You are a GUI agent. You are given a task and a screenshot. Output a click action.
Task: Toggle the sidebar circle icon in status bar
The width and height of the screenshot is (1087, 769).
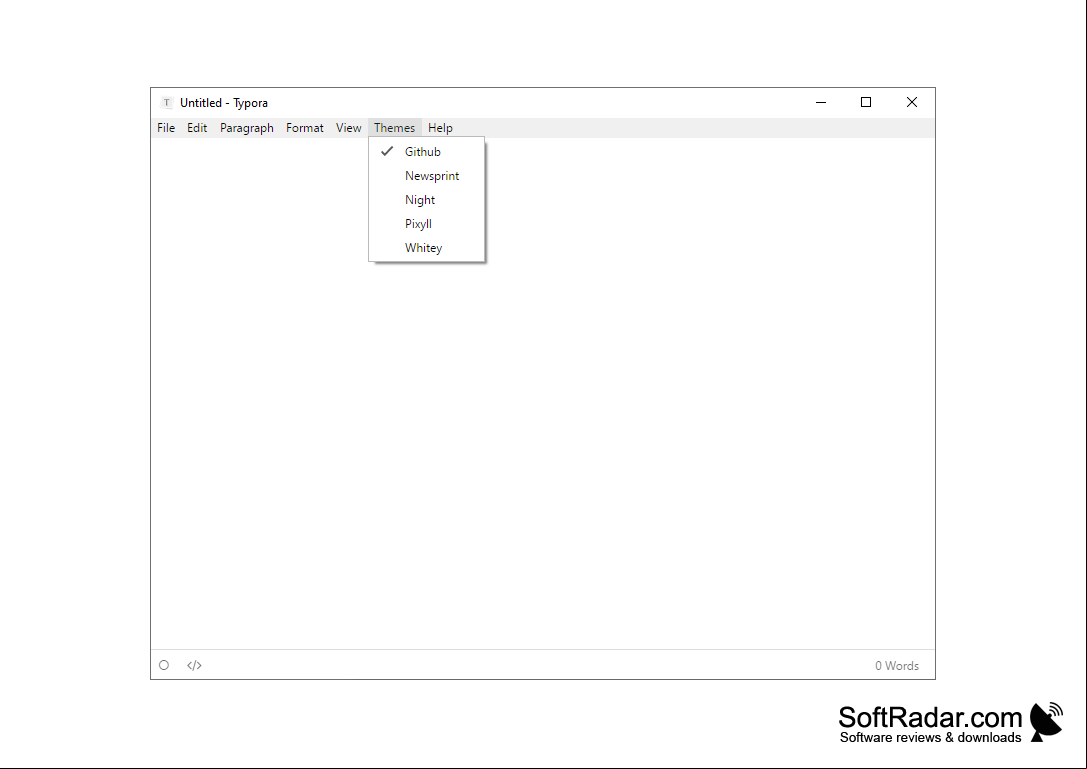click(164, 665)
